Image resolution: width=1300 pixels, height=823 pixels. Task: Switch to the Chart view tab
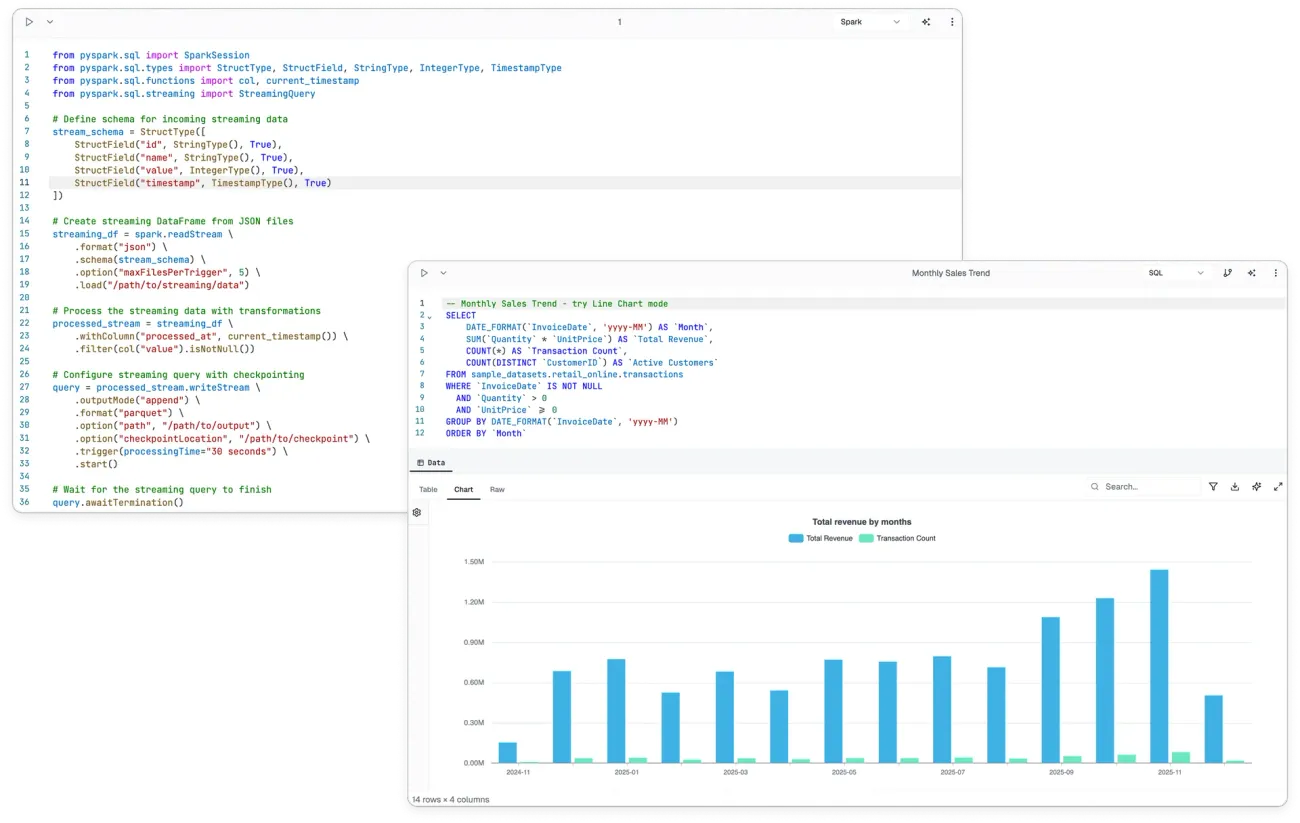coord(463,489)
